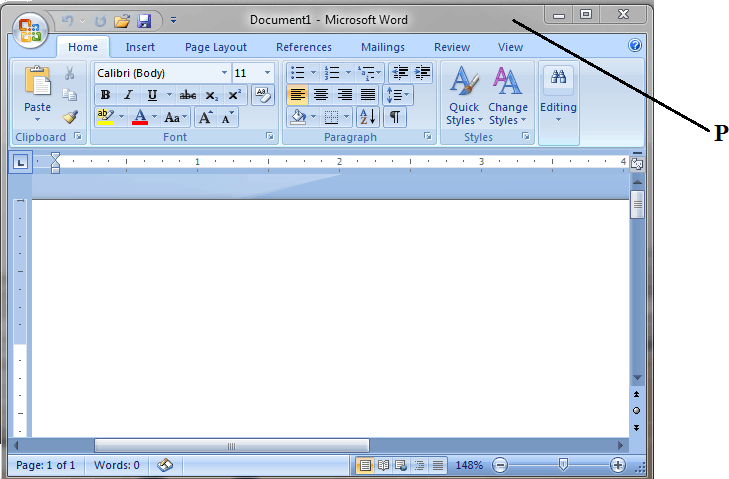Switch to the References tab
729x479 pixels.
click(x=304, y=47)
